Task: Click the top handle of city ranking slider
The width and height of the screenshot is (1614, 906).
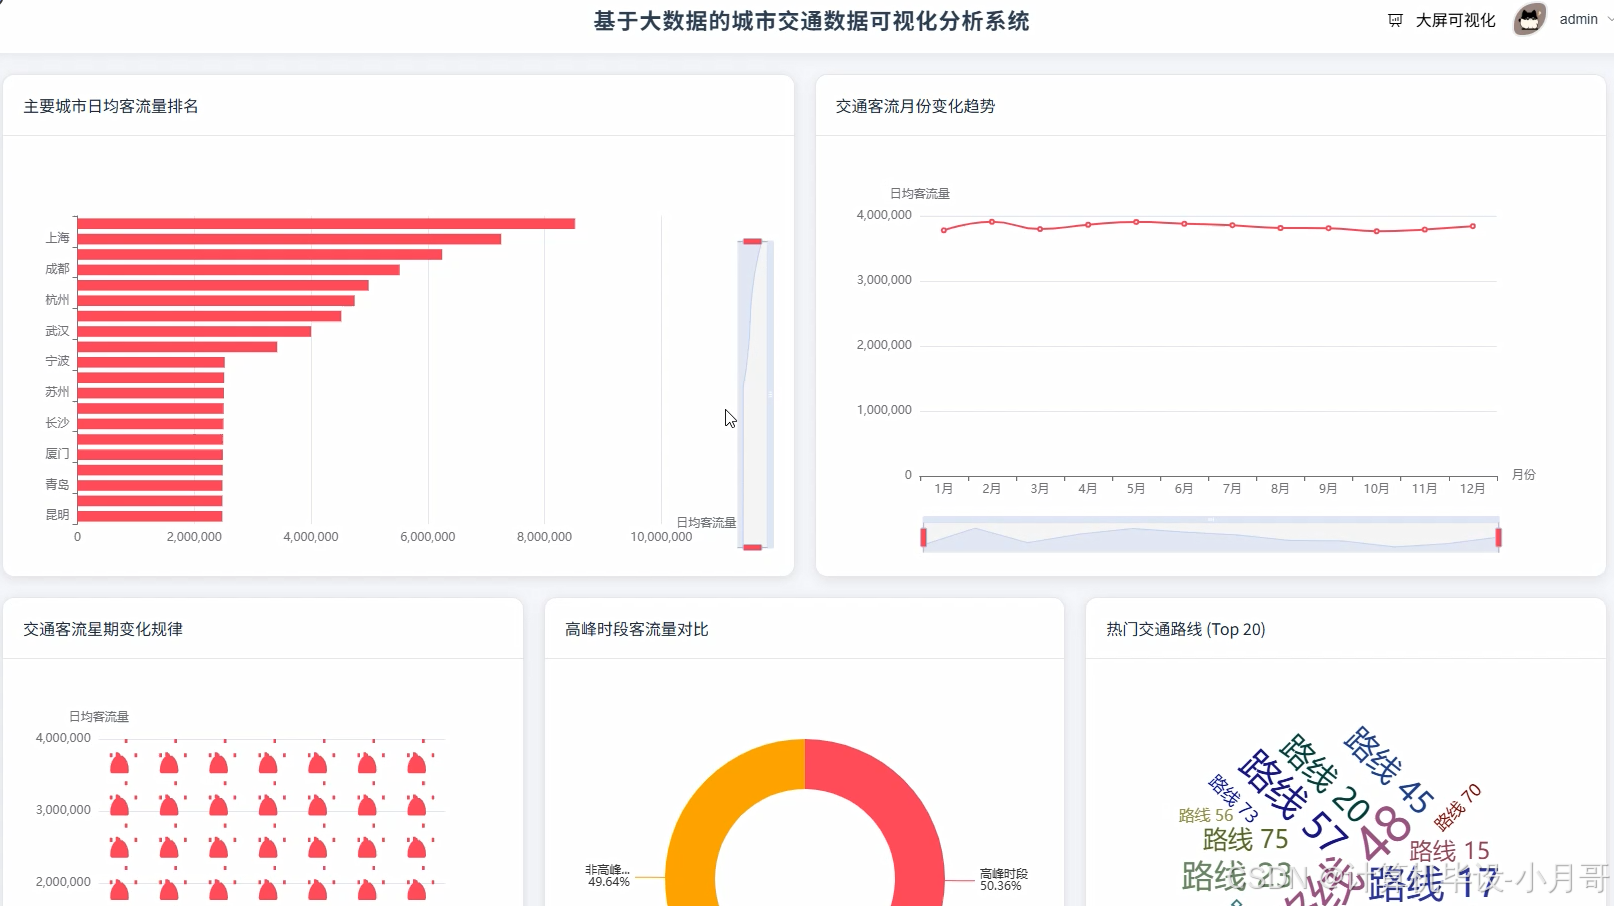Action: point(753,241)
